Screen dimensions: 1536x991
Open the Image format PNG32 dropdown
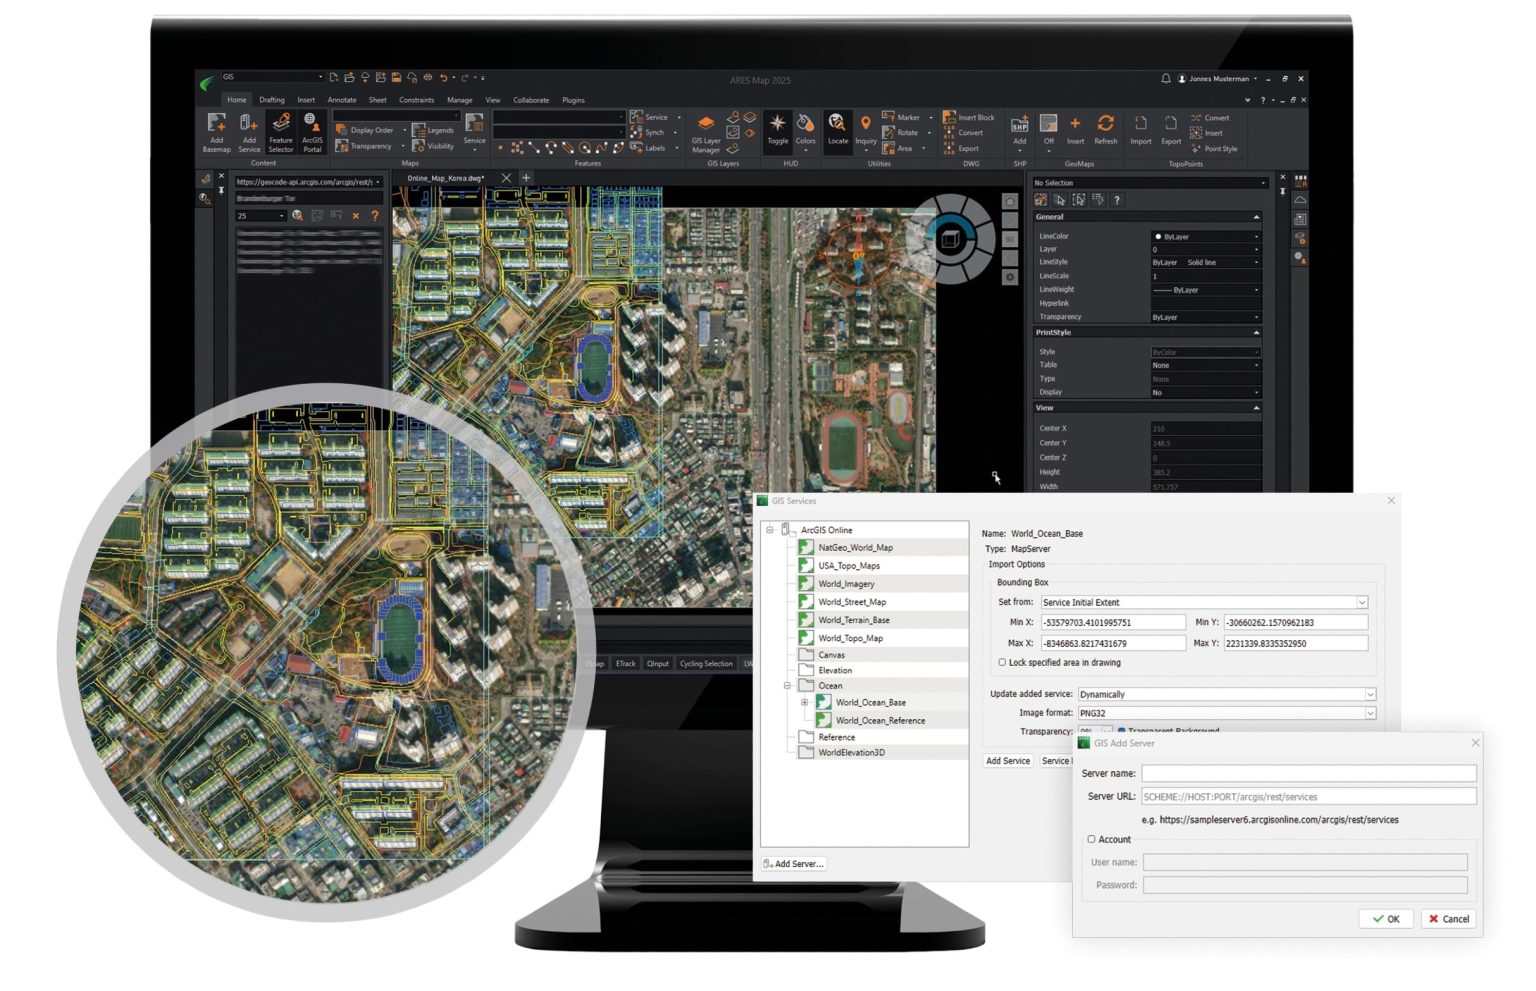coord(1368,712)
